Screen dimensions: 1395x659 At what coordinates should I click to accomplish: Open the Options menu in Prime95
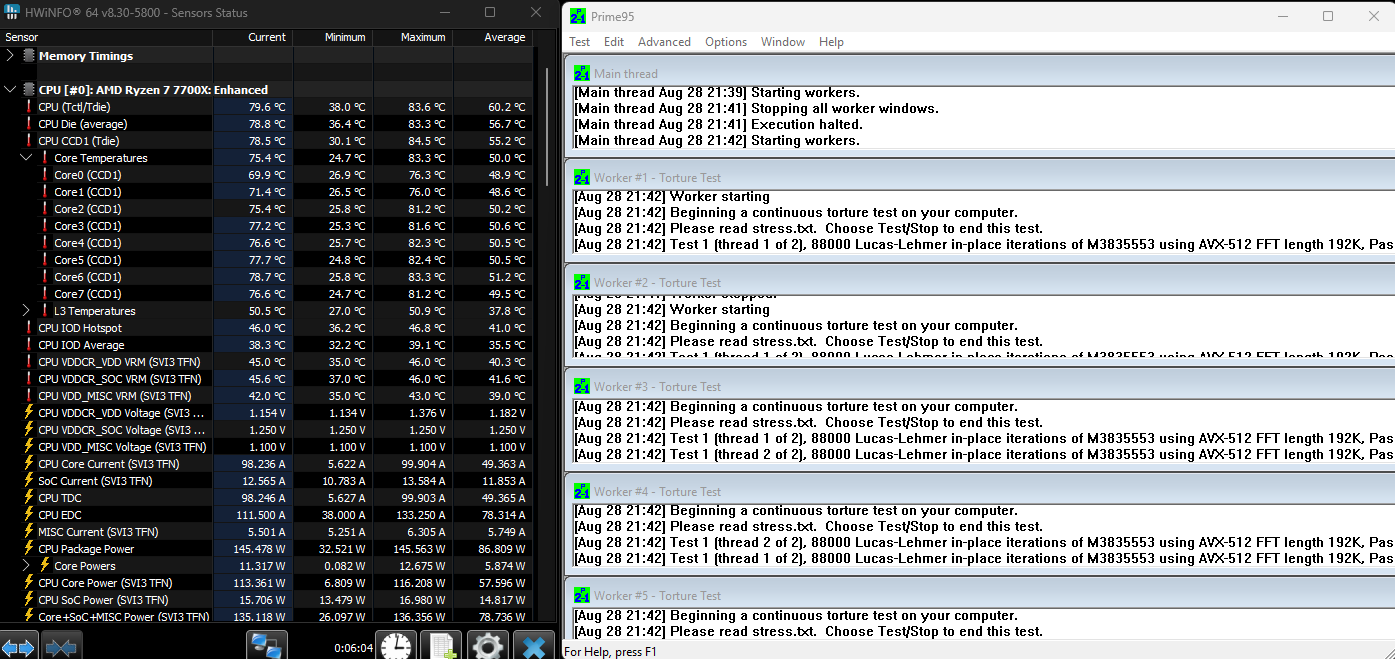[726, 42]
